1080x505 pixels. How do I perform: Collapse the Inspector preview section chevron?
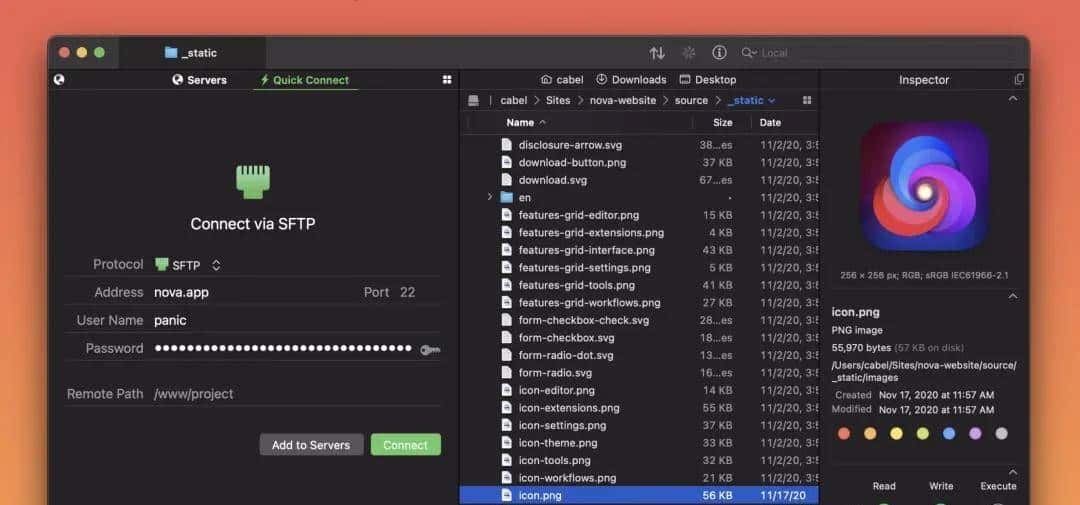pyautogui.click(x=1012, y=99)
